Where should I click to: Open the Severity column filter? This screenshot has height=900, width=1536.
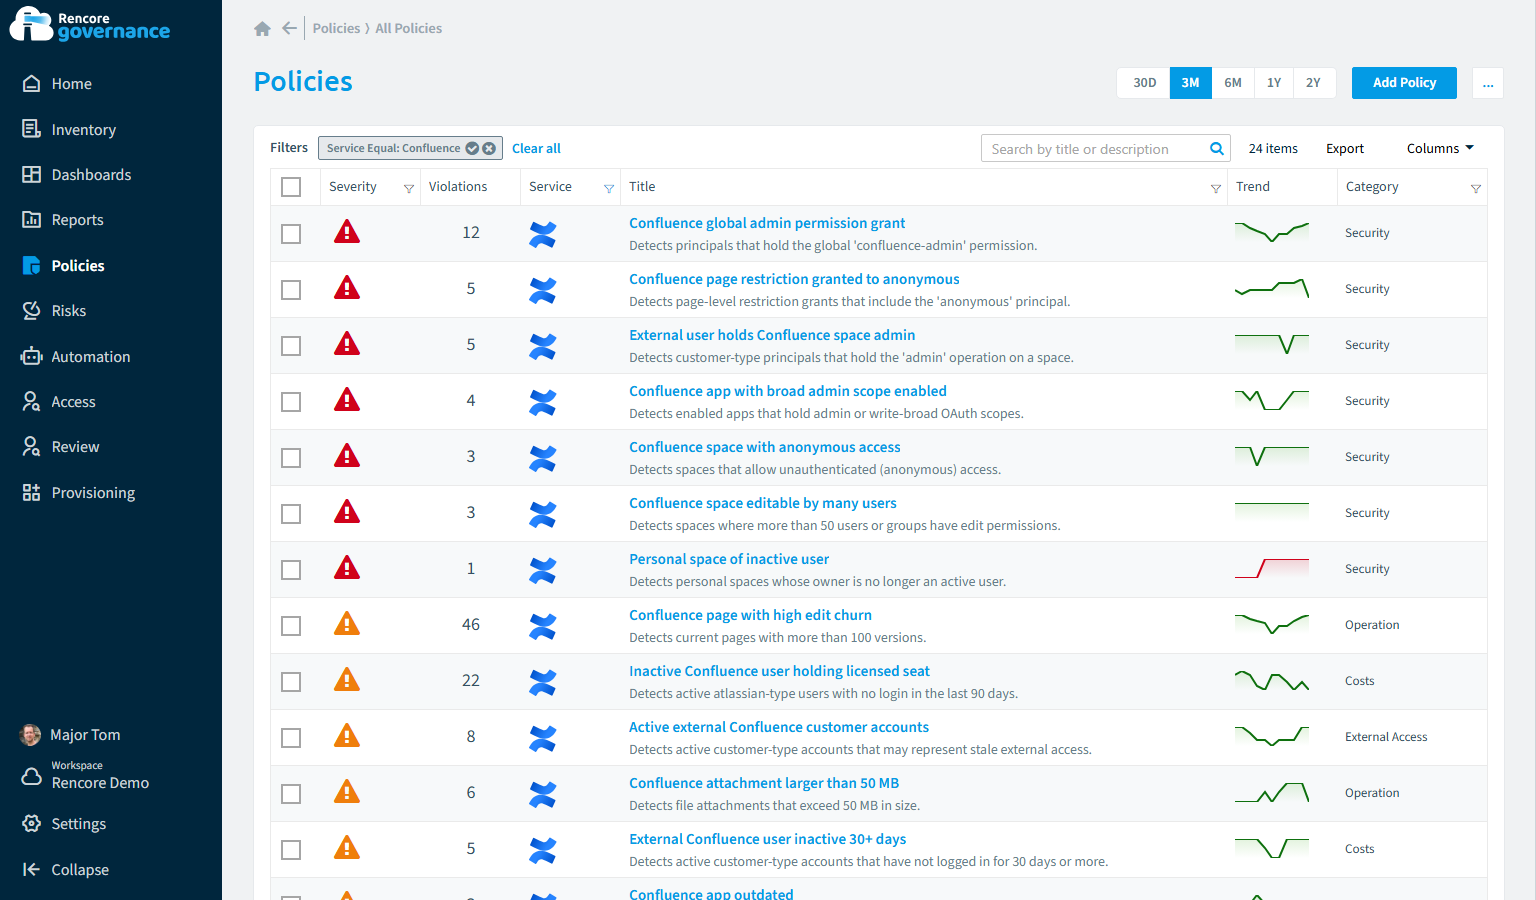408,188
